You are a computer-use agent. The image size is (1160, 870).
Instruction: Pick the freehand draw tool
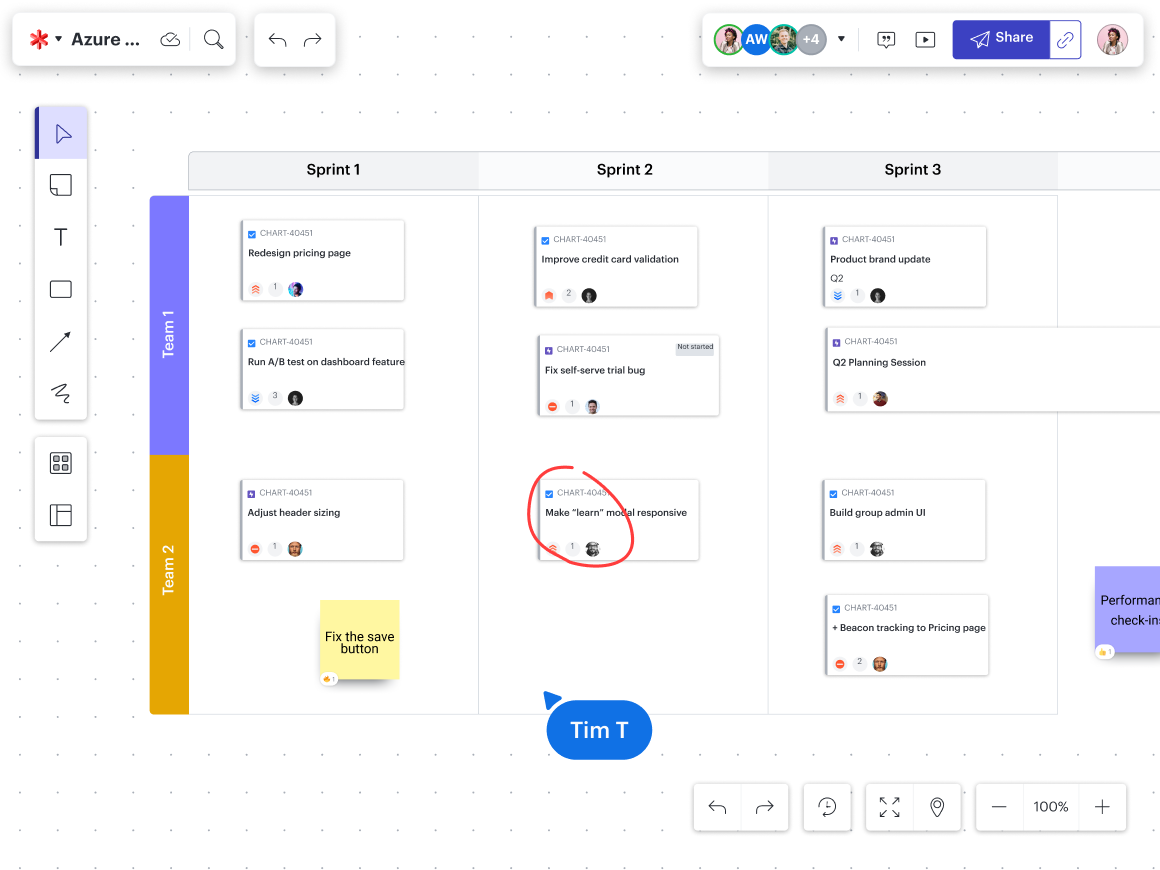[60, 393]
